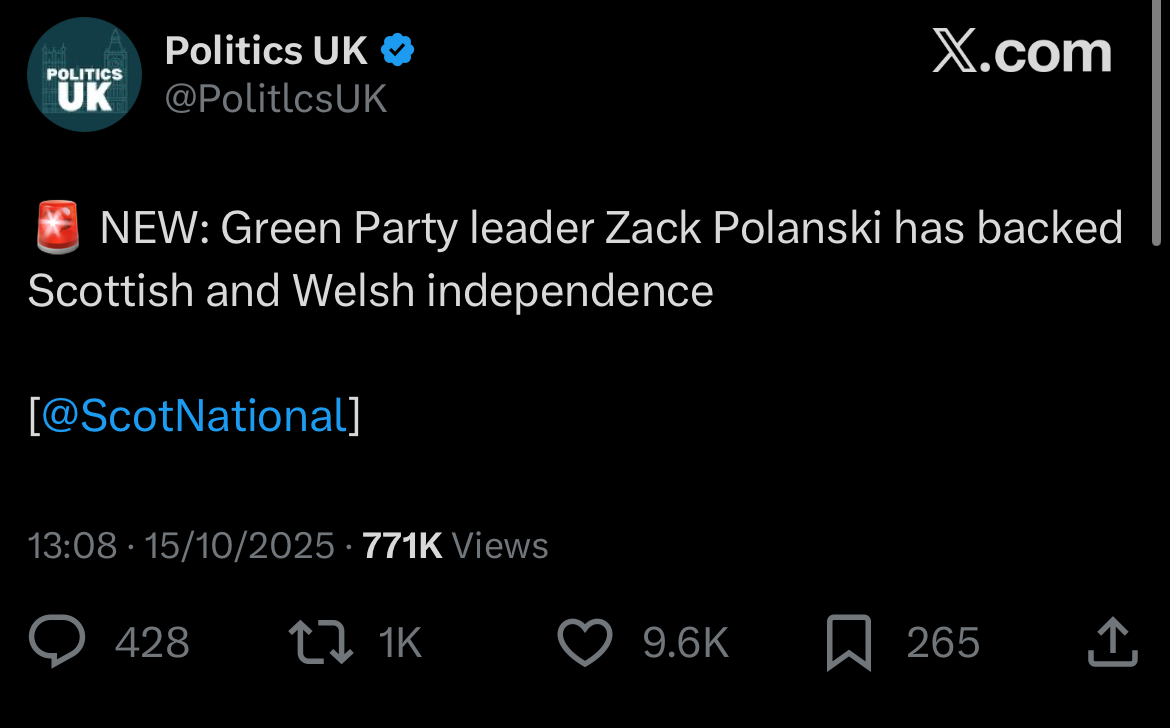
Task: Open the share upload icon
Action: 1113,642
